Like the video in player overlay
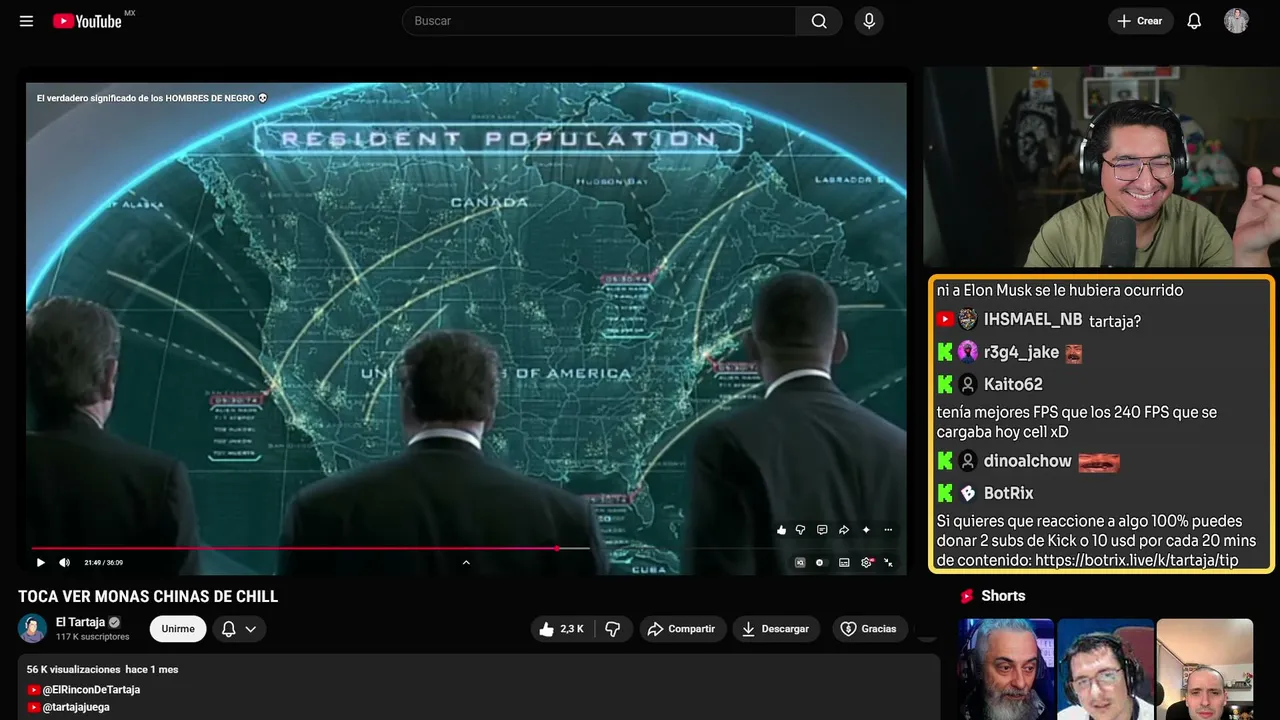The image size is (1280, 720). (781, 530)
